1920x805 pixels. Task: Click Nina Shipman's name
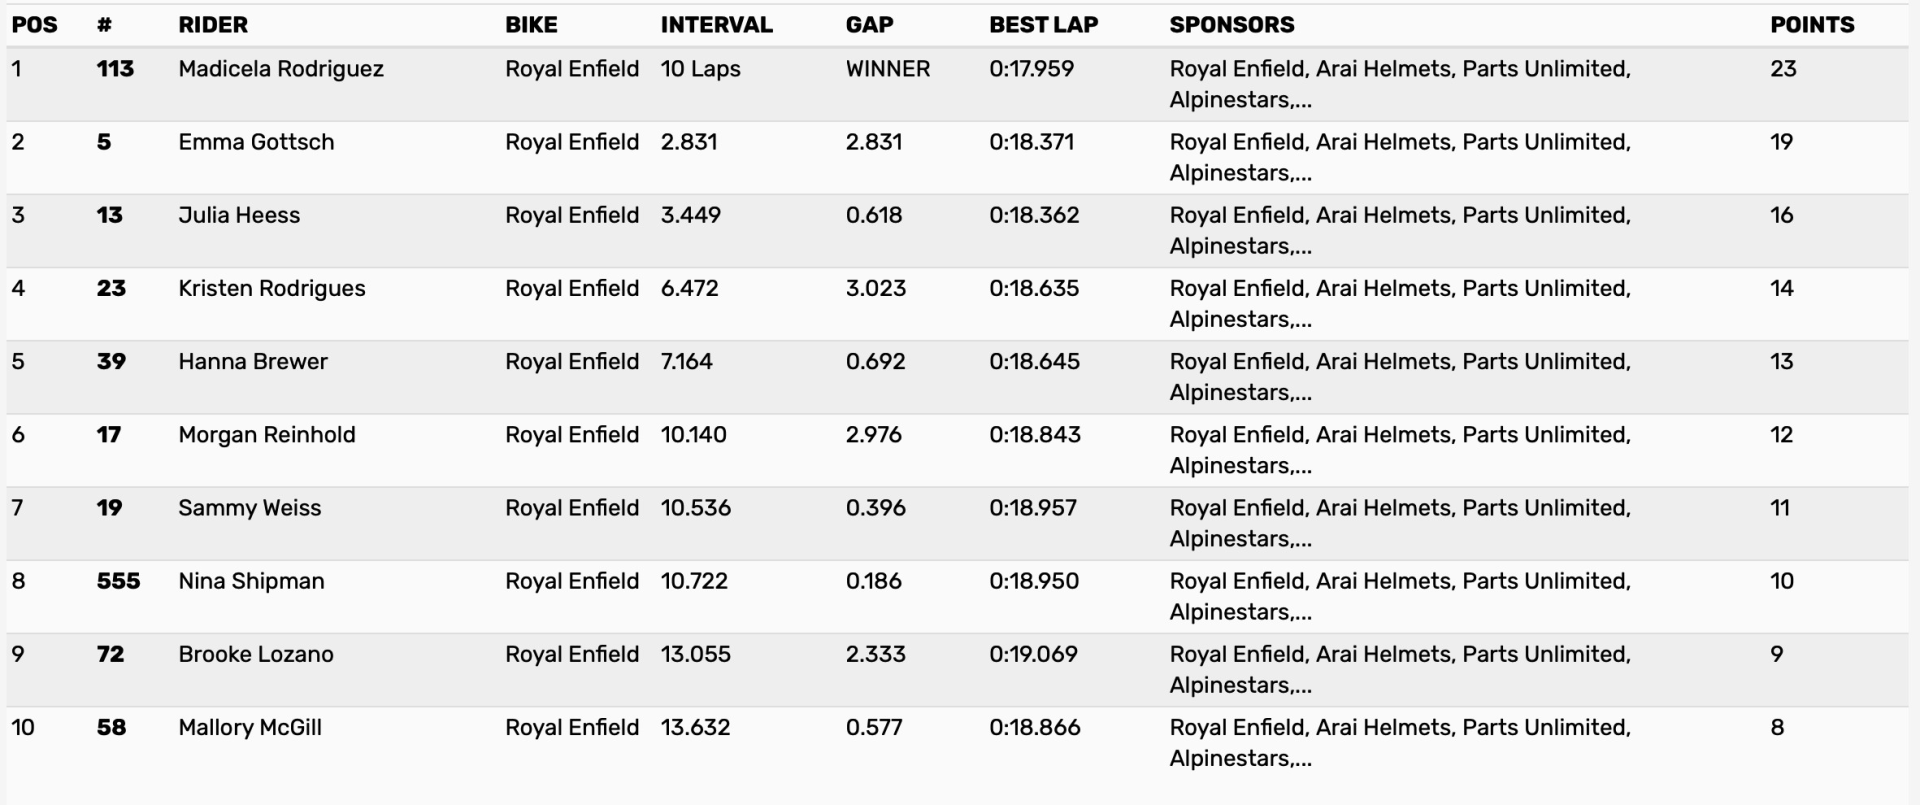(251, 581)
